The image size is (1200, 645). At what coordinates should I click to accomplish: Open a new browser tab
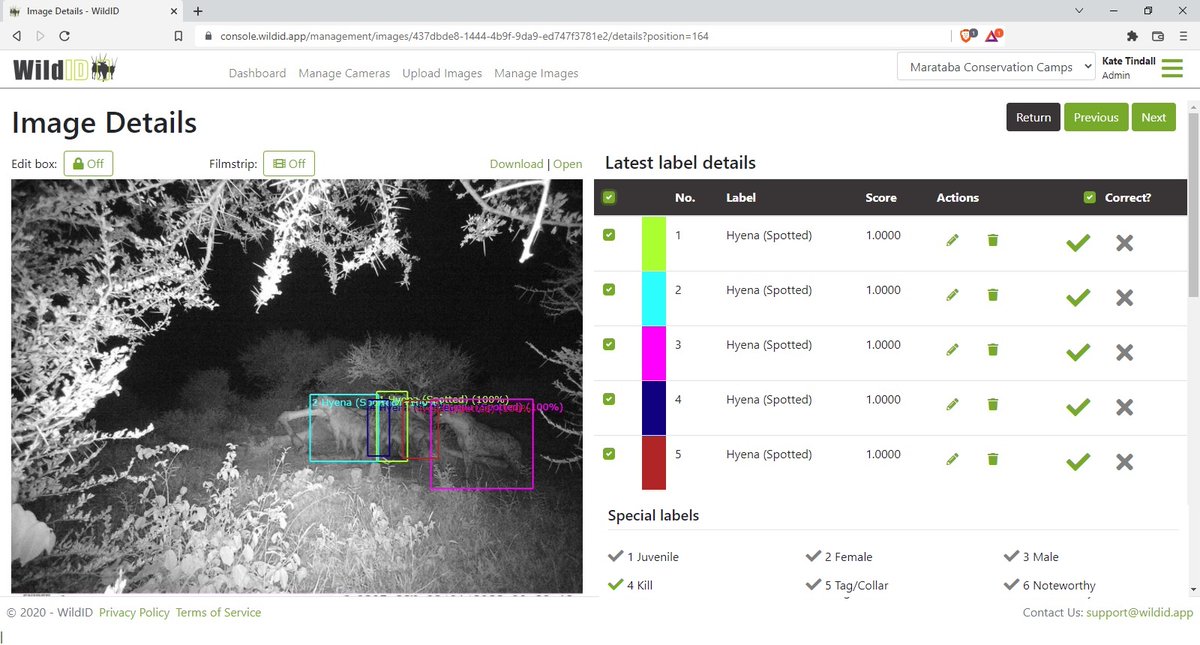tap(198, 11)
